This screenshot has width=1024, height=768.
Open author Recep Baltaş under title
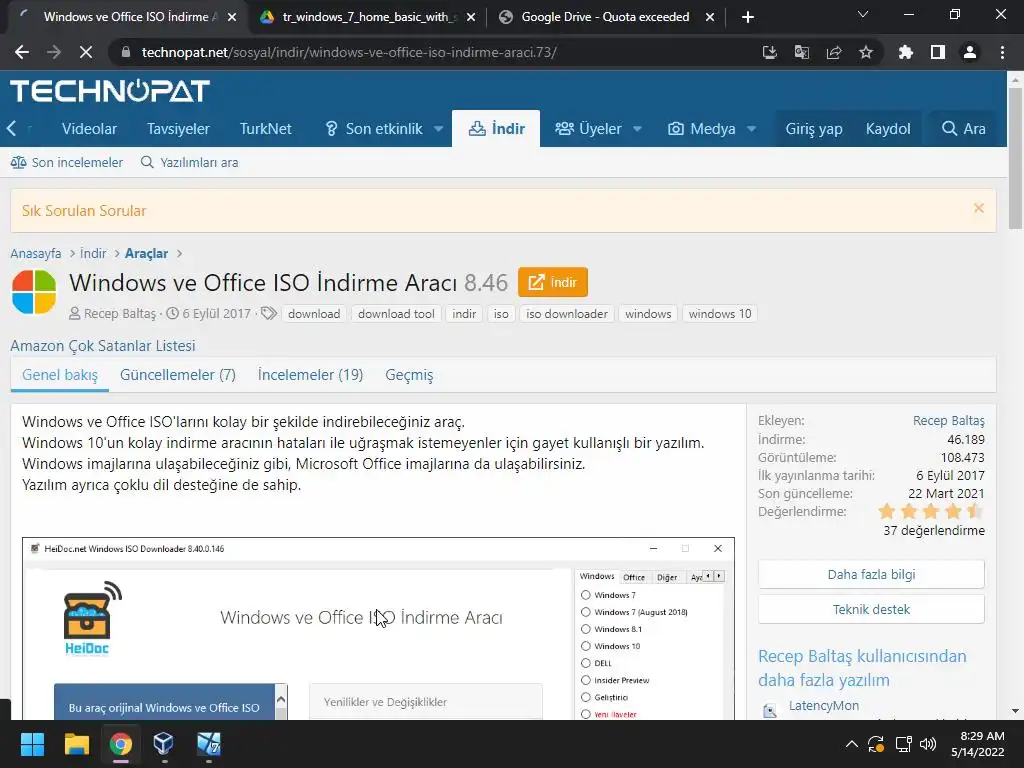(120, 314)
